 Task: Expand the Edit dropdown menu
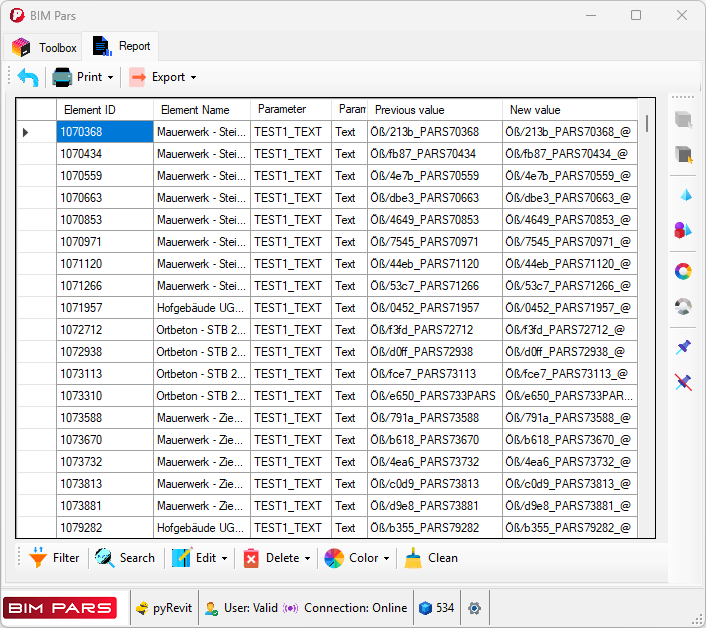click(224, 559)
